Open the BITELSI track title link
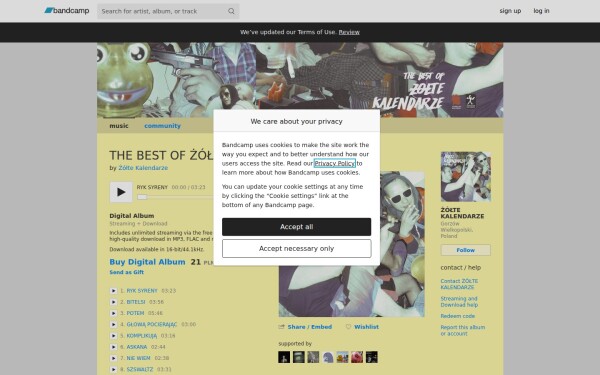 [x=136, y=302]
